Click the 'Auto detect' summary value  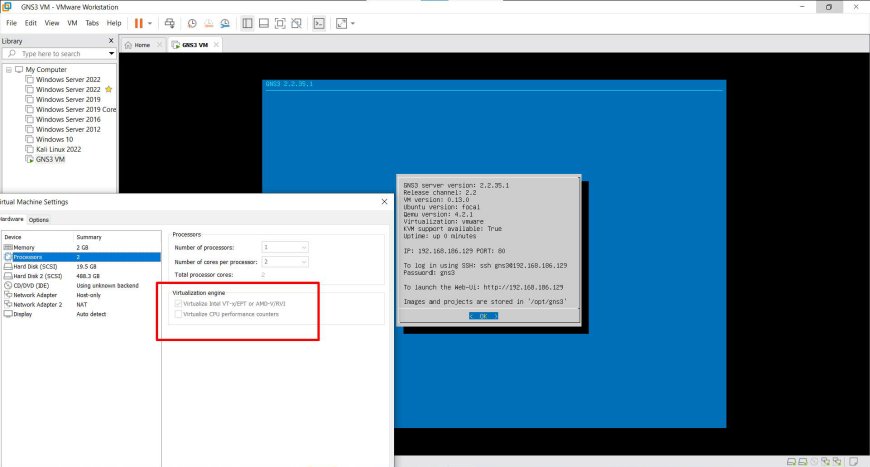(91, 314)
